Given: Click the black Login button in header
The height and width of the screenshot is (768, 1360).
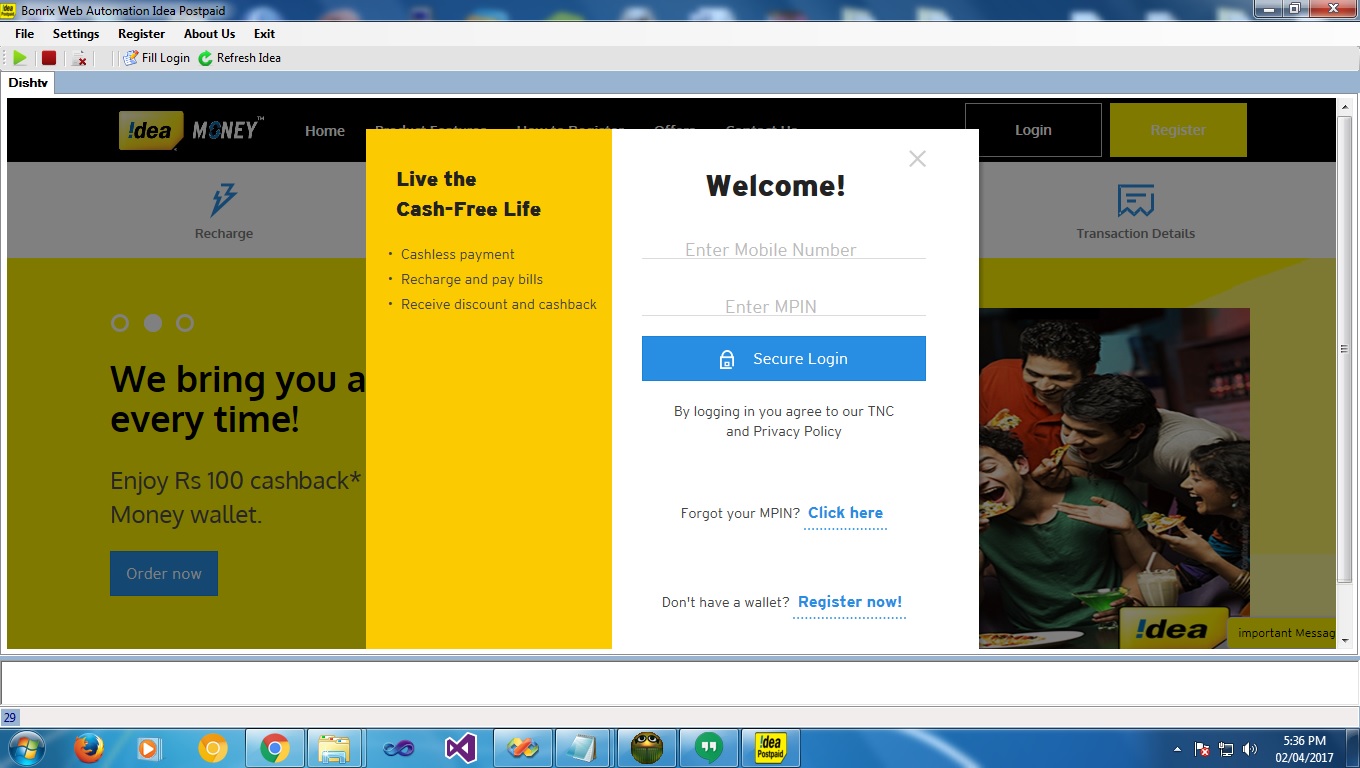Looking at the screenshot, I should (1033, 130).
